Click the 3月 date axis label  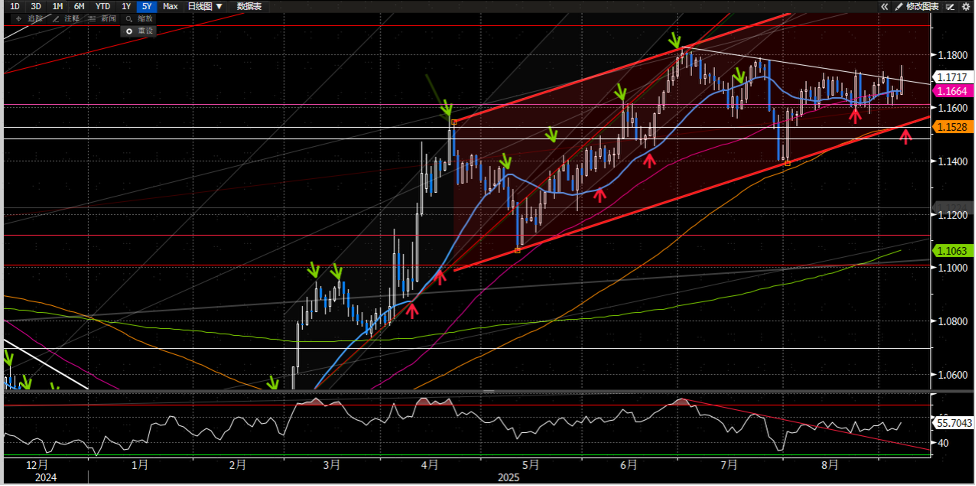click(332, 465)
